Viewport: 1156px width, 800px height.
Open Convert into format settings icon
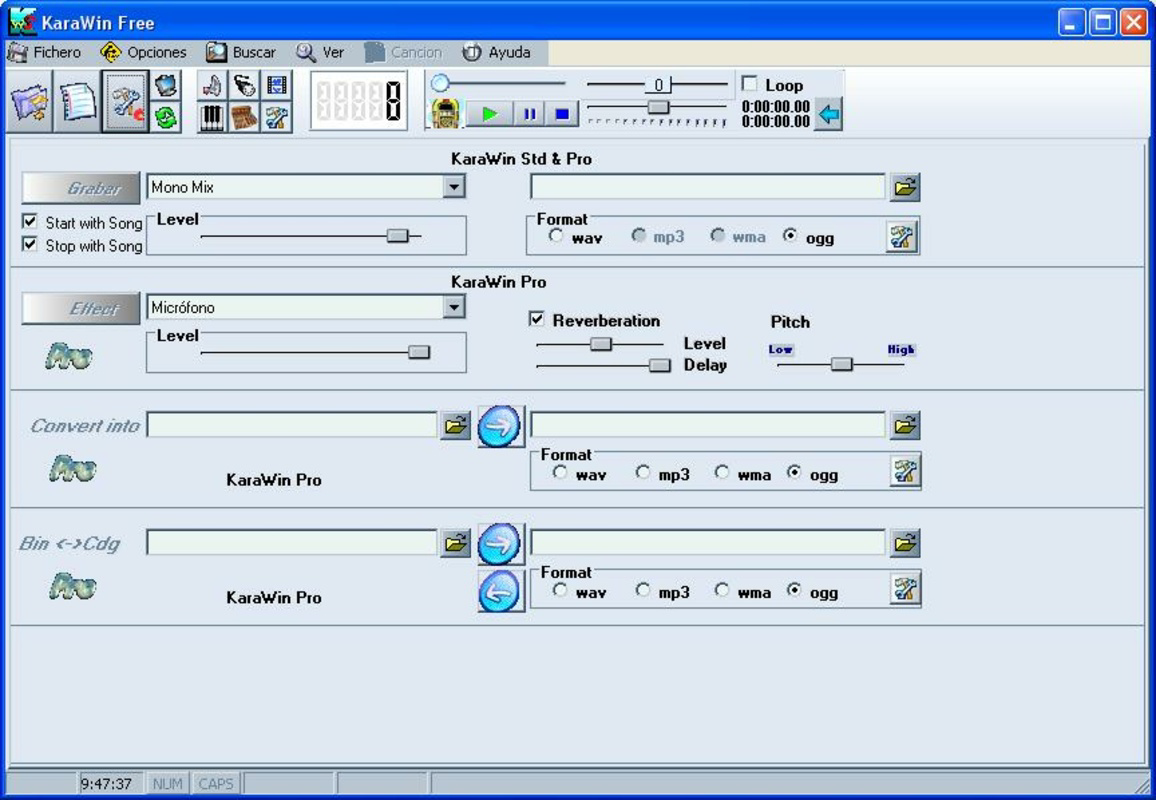[905, 471]
